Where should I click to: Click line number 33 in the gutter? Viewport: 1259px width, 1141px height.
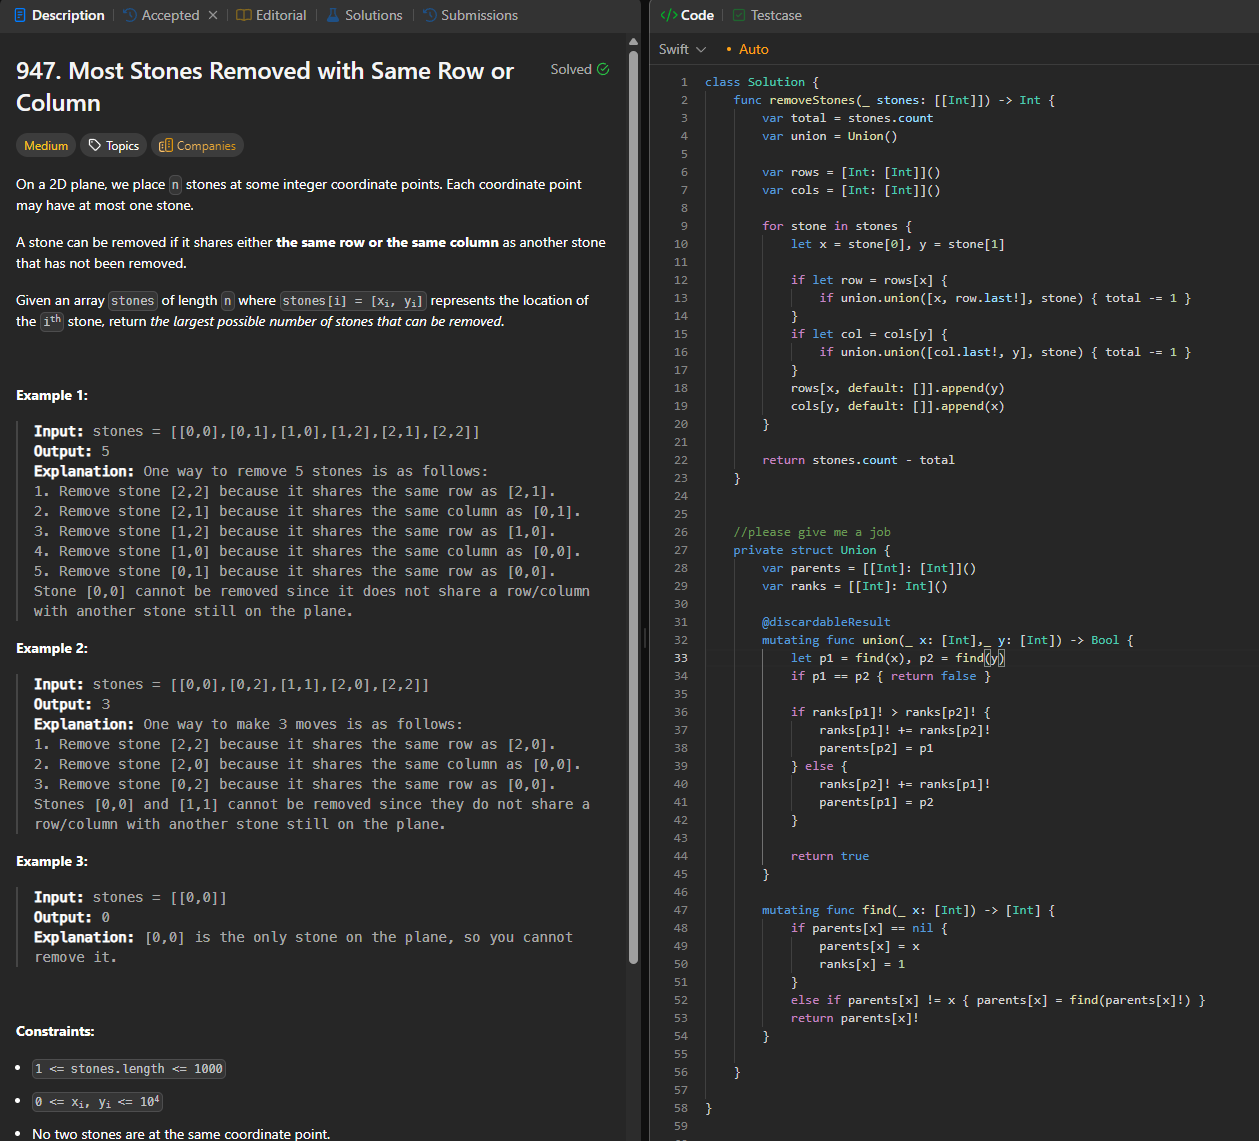pos(681,658)
